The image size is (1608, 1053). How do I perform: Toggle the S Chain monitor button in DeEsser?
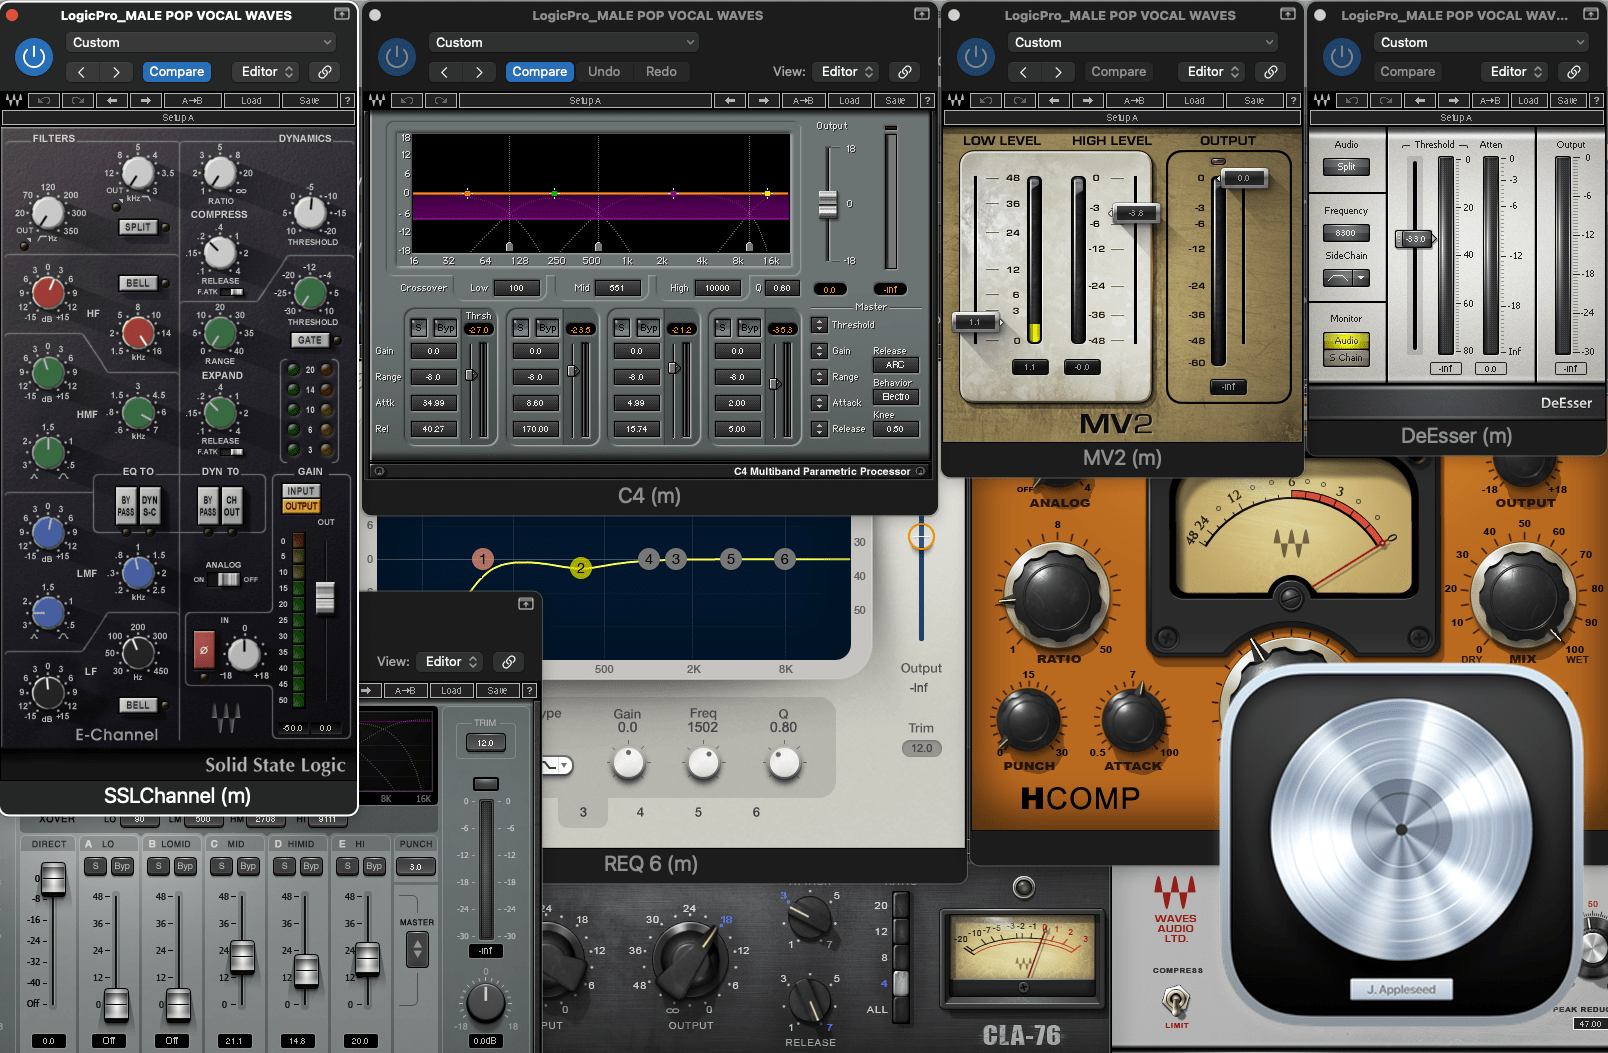point(1346,357)
